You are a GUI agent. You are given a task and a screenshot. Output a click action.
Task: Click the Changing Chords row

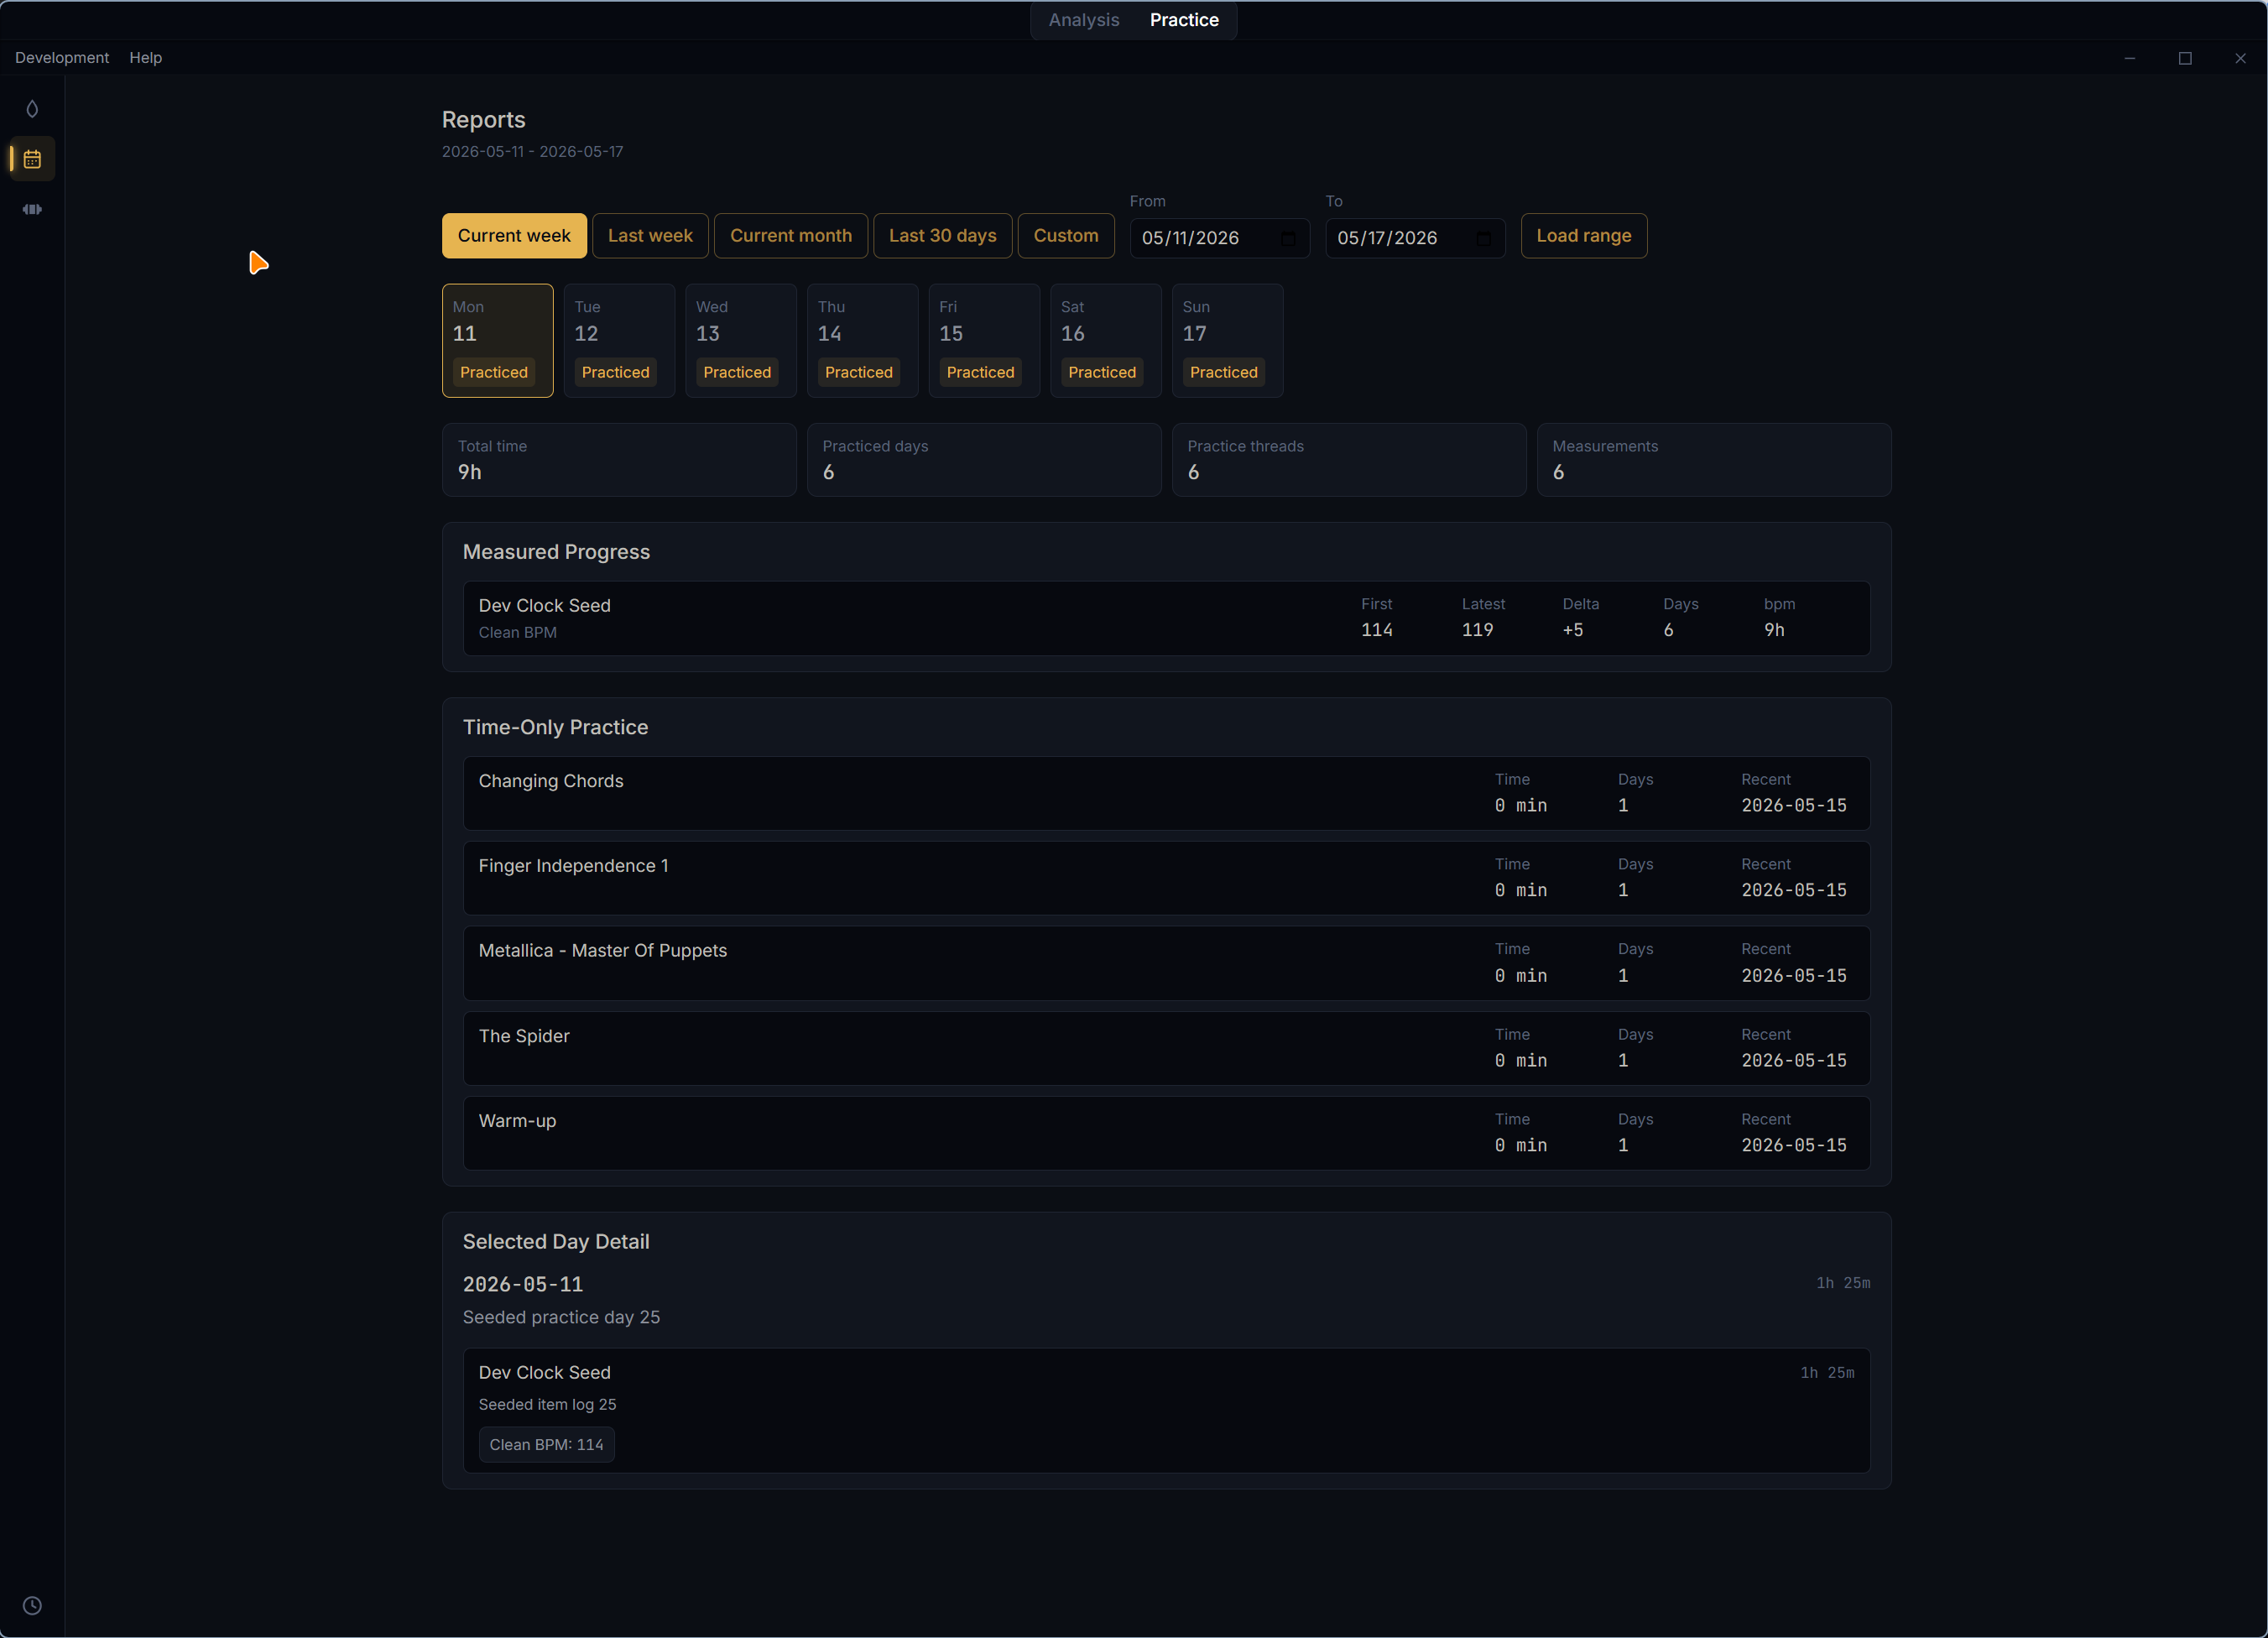coord(1166,793)
